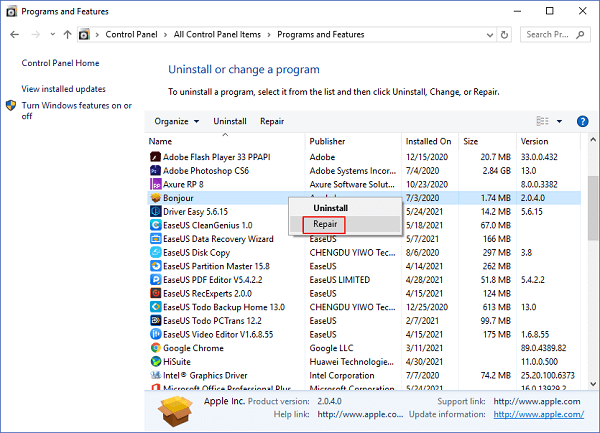Choose Repair from the context menu
This screenshot has width=600, height=433.
click(324, 224)
